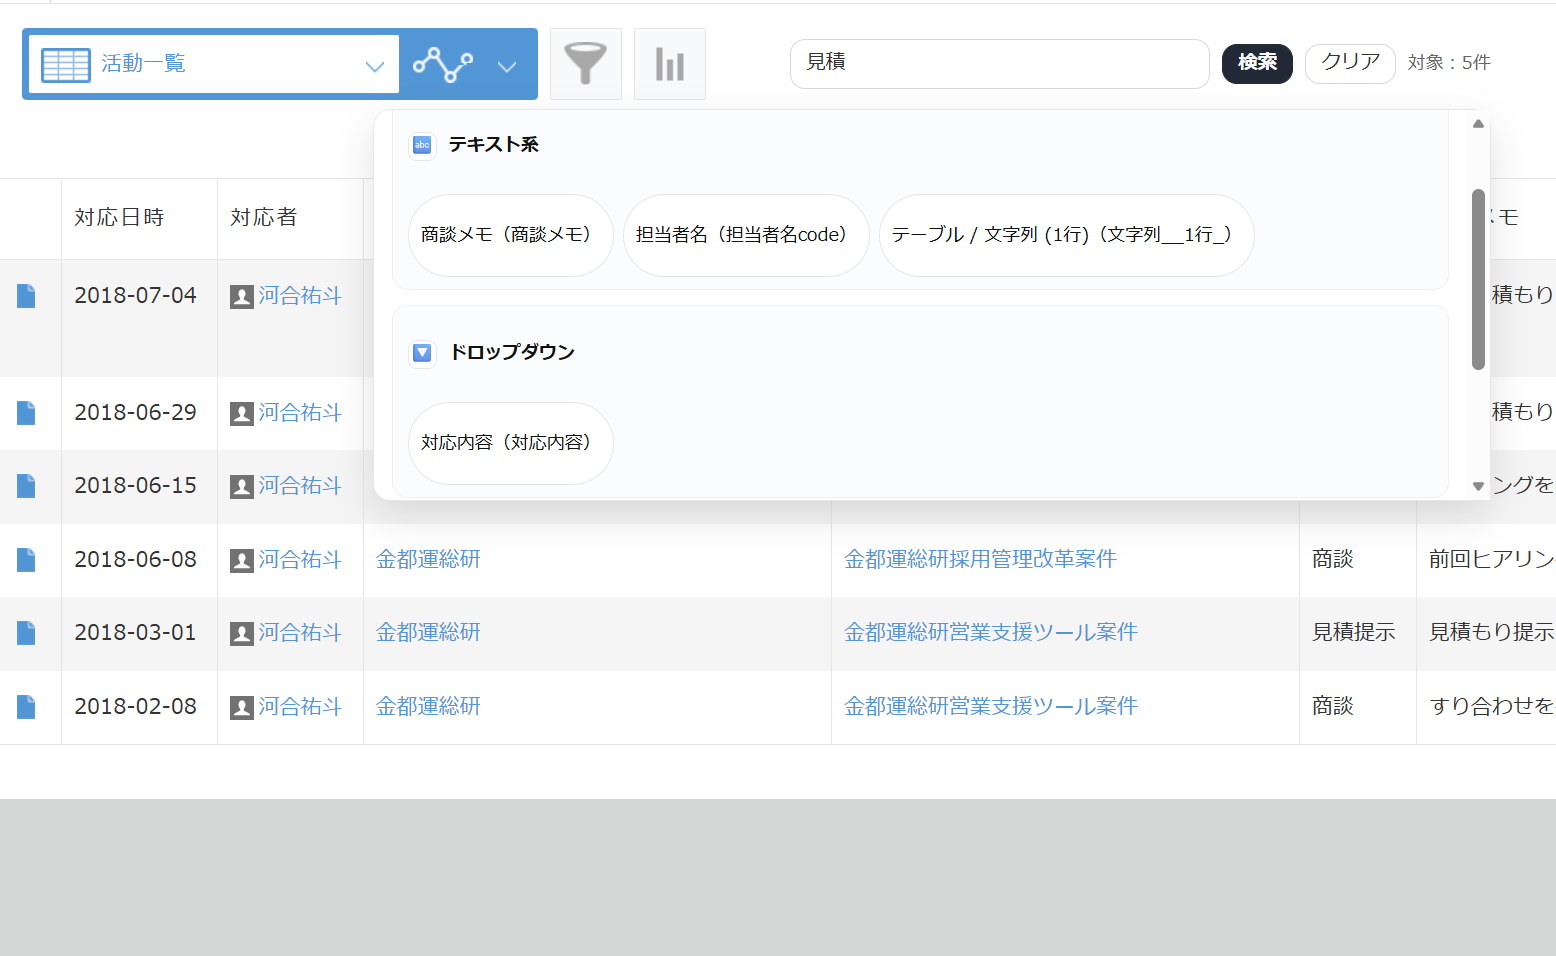Open the document icon on the 2018-07-04 row
This screenshot has width=1556, height=956.
[26, 295]
